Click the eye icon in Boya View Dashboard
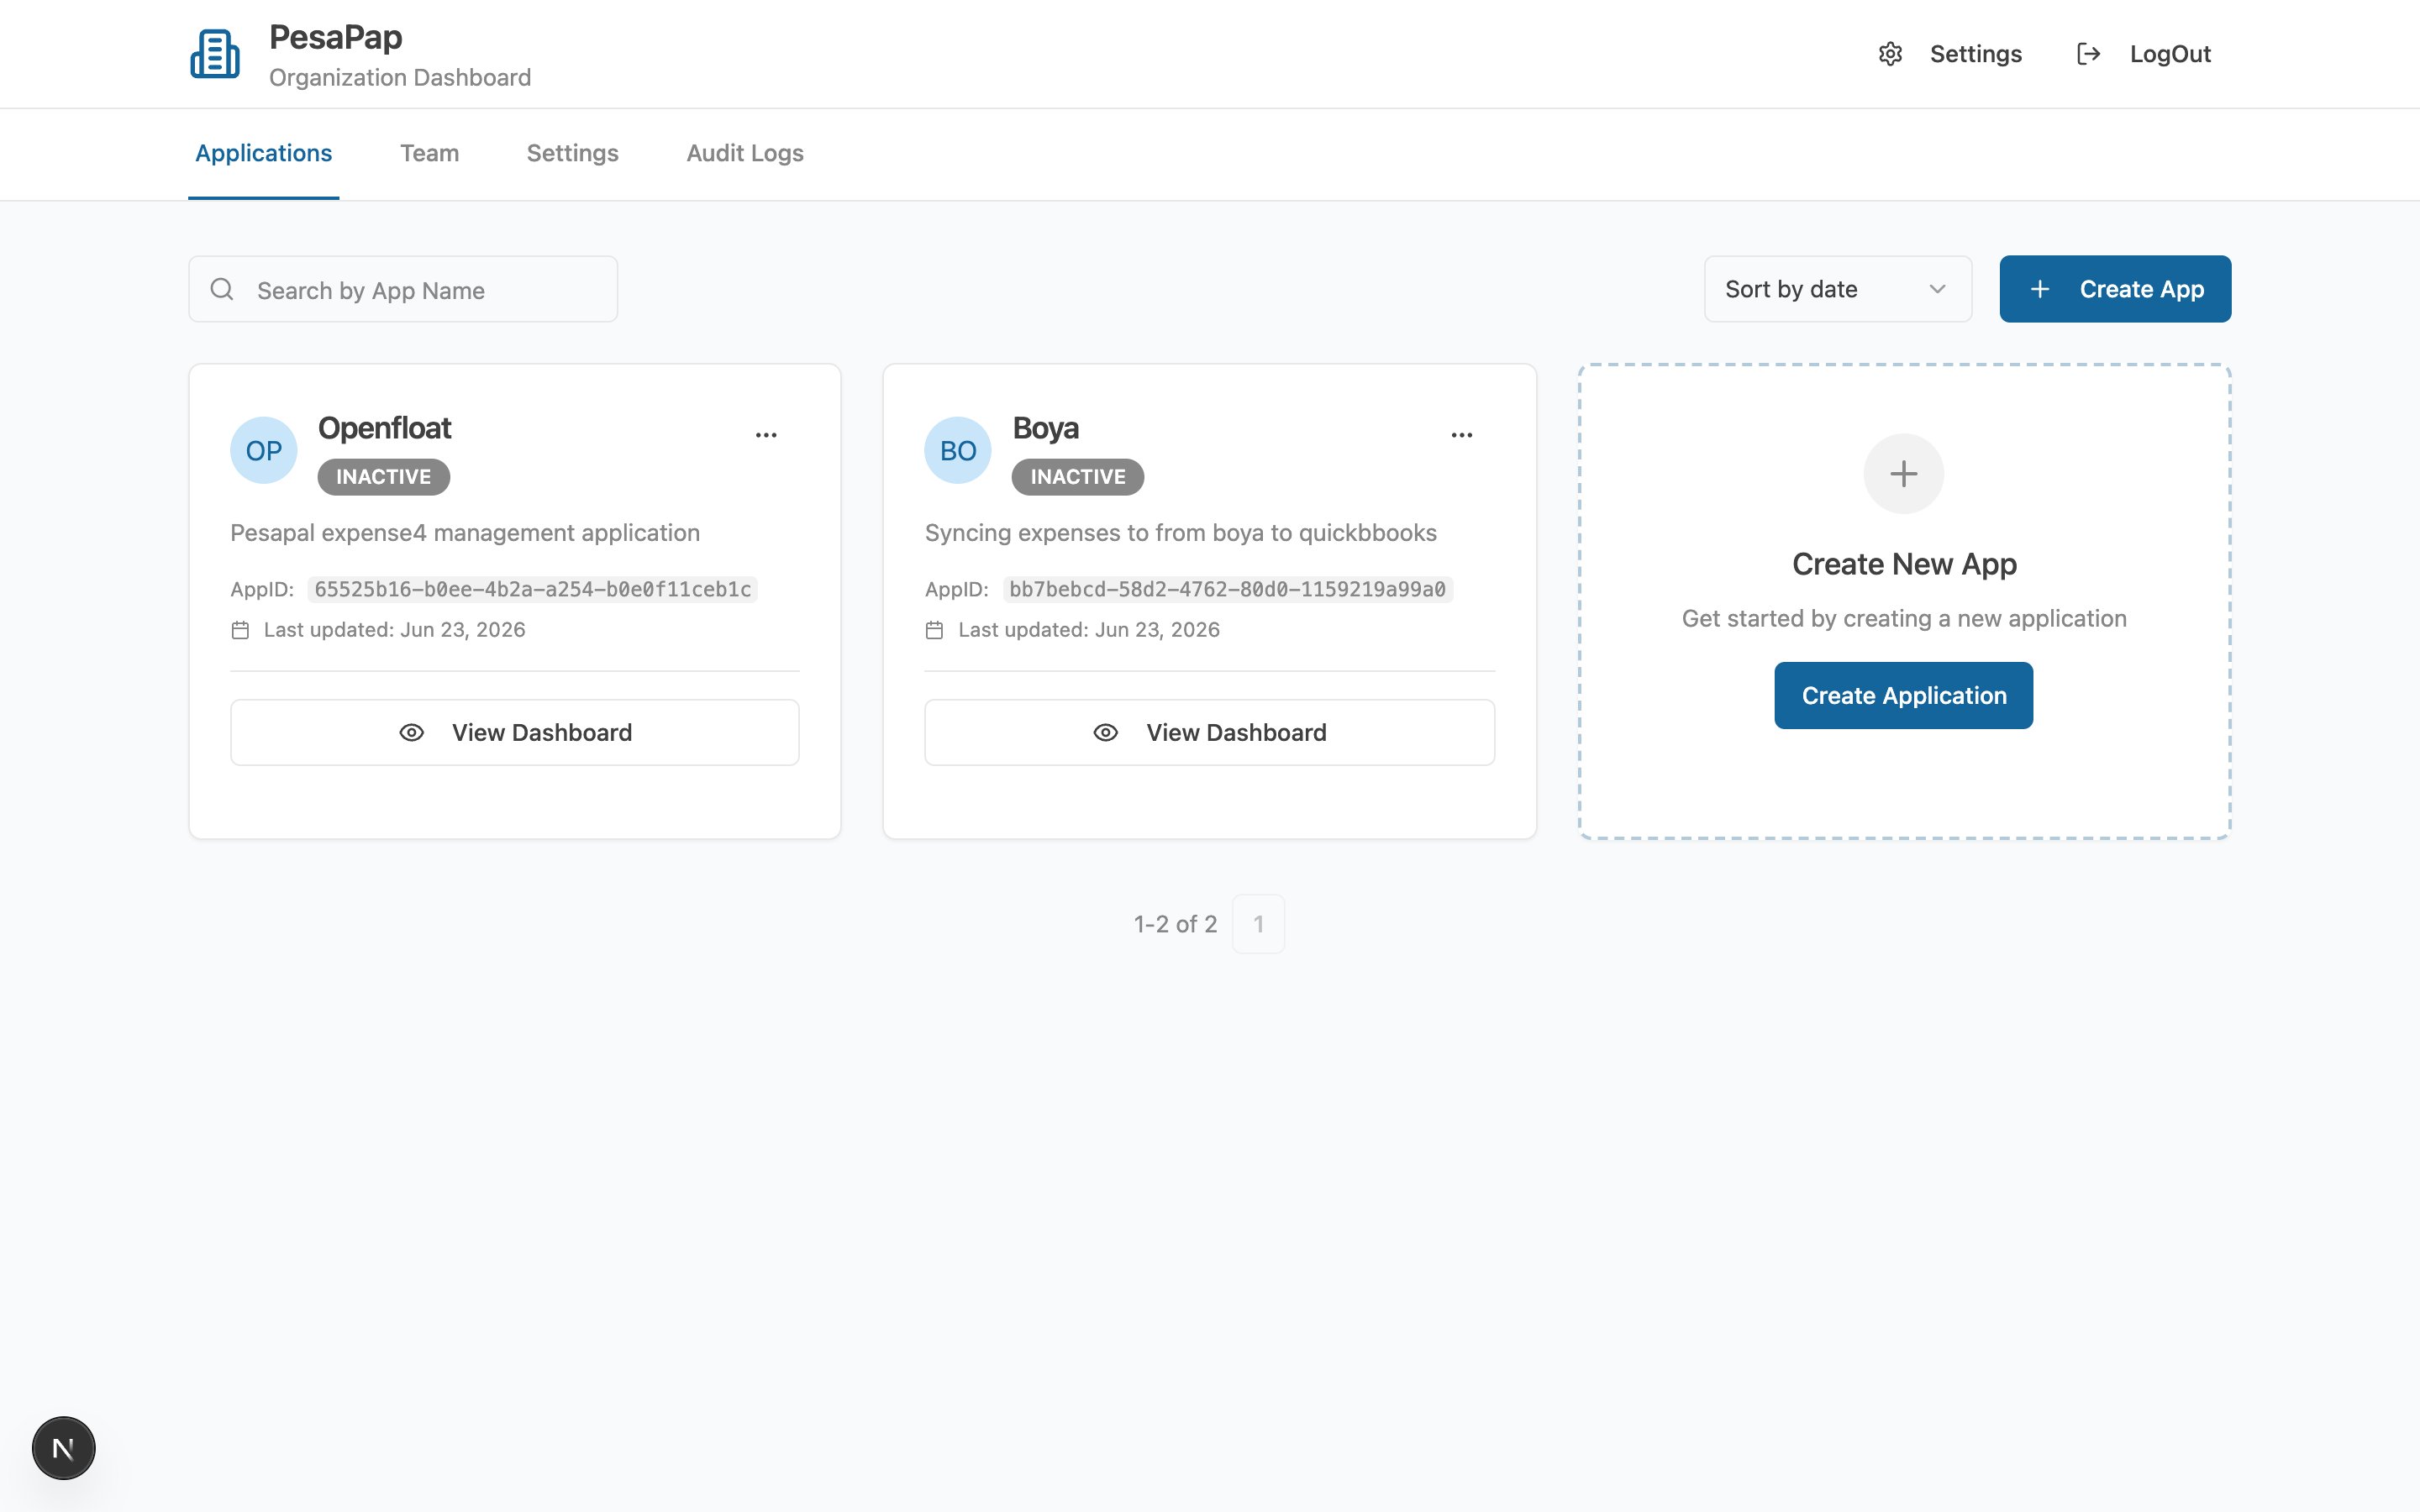Screen dimensions: 2420x1512 pyautogui.click(x=1105, y=733)
